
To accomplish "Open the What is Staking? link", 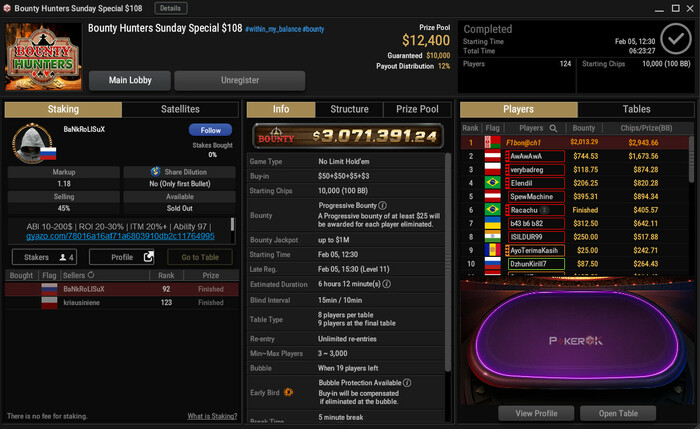I will tap(212, 416).
